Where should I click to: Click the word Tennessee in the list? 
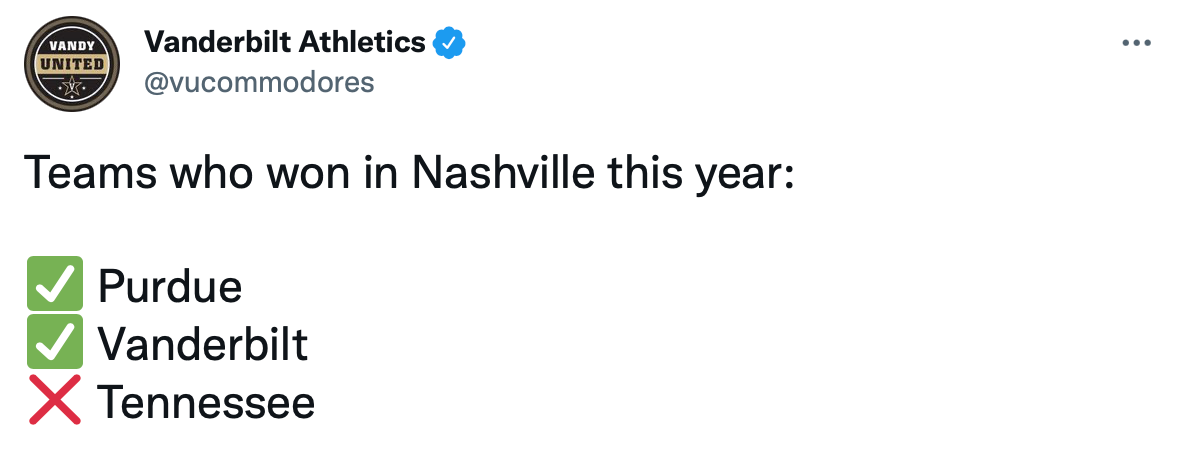coord(206,403)
